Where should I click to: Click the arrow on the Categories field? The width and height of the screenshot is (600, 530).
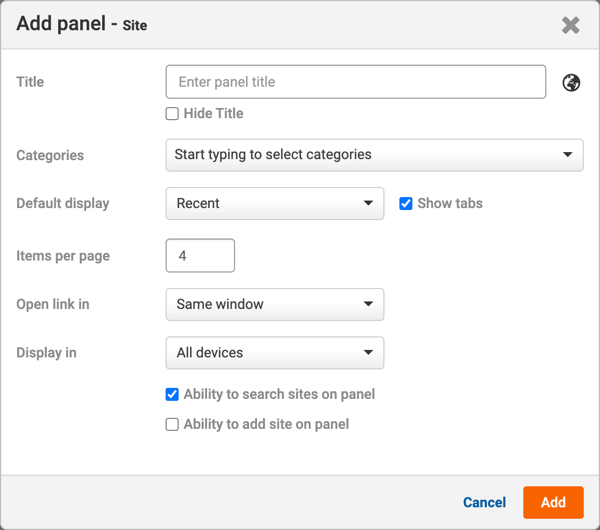[567, 155]
